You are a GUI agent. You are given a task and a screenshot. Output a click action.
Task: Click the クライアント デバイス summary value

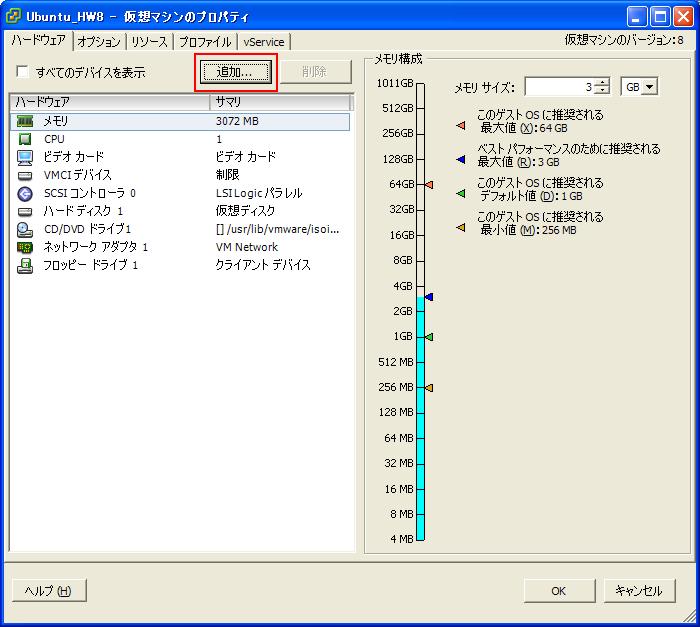263,265
